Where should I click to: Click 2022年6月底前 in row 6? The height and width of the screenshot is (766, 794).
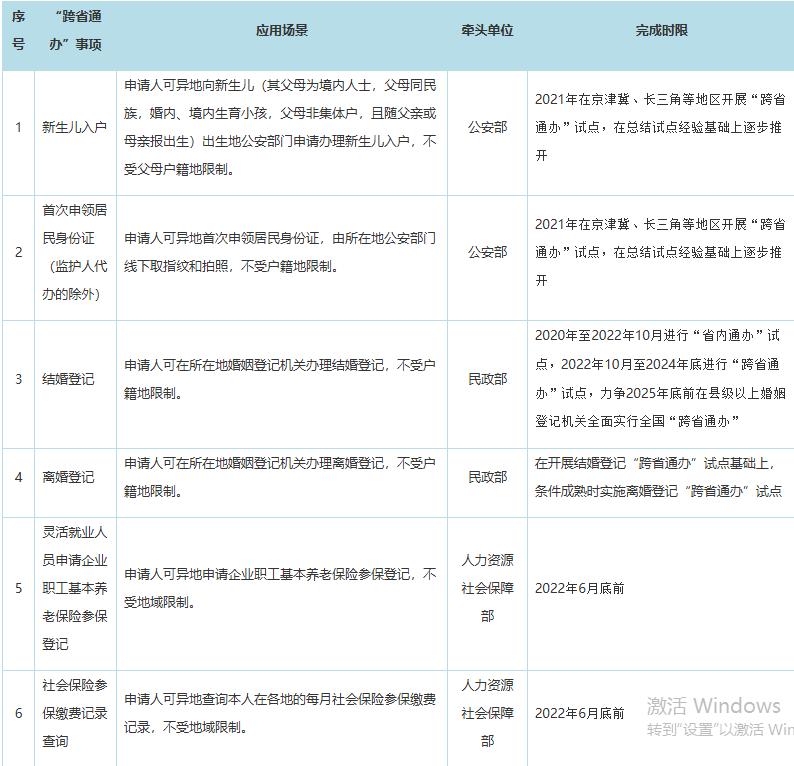click(x=579, y=713)
